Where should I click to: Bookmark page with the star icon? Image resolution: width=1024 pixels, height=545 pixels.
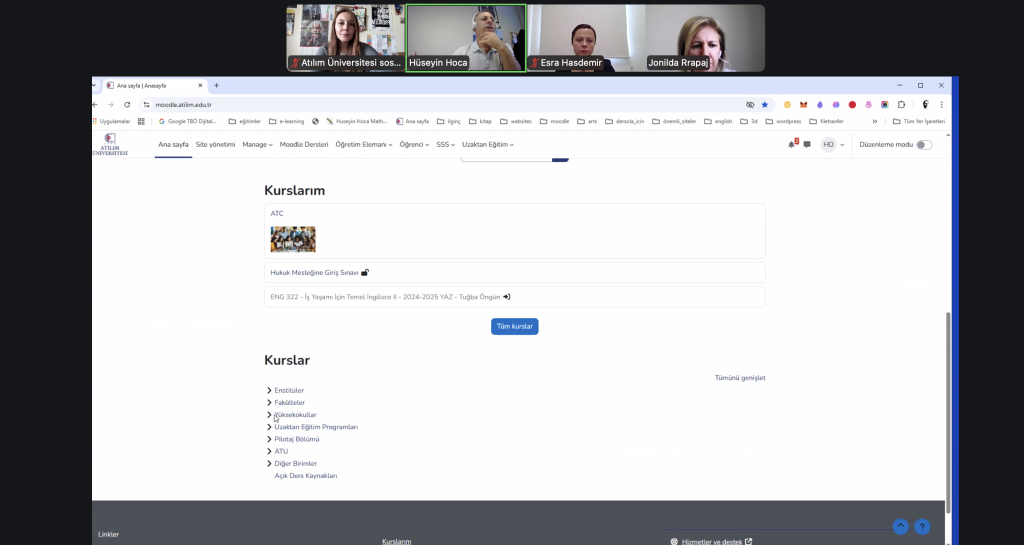coord(765,104)
